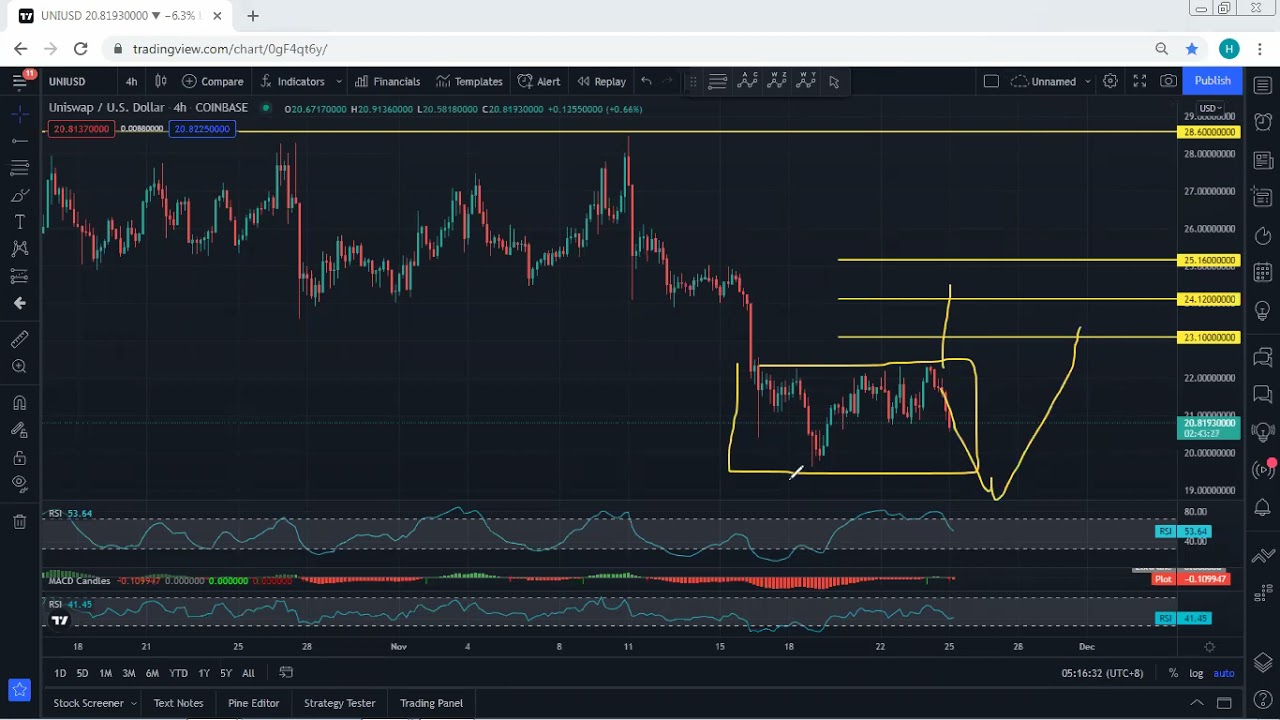Select the trend line drawing tool
Screen dimensions: 1280x720
click(19, 141)
